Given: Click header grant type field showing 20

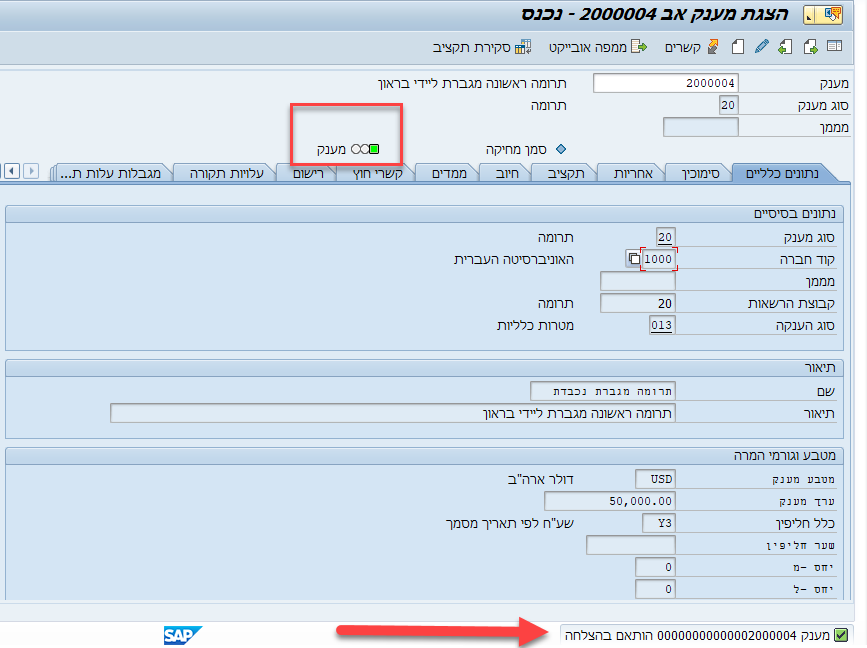Looking at the screenshot, I should [728, 105].
